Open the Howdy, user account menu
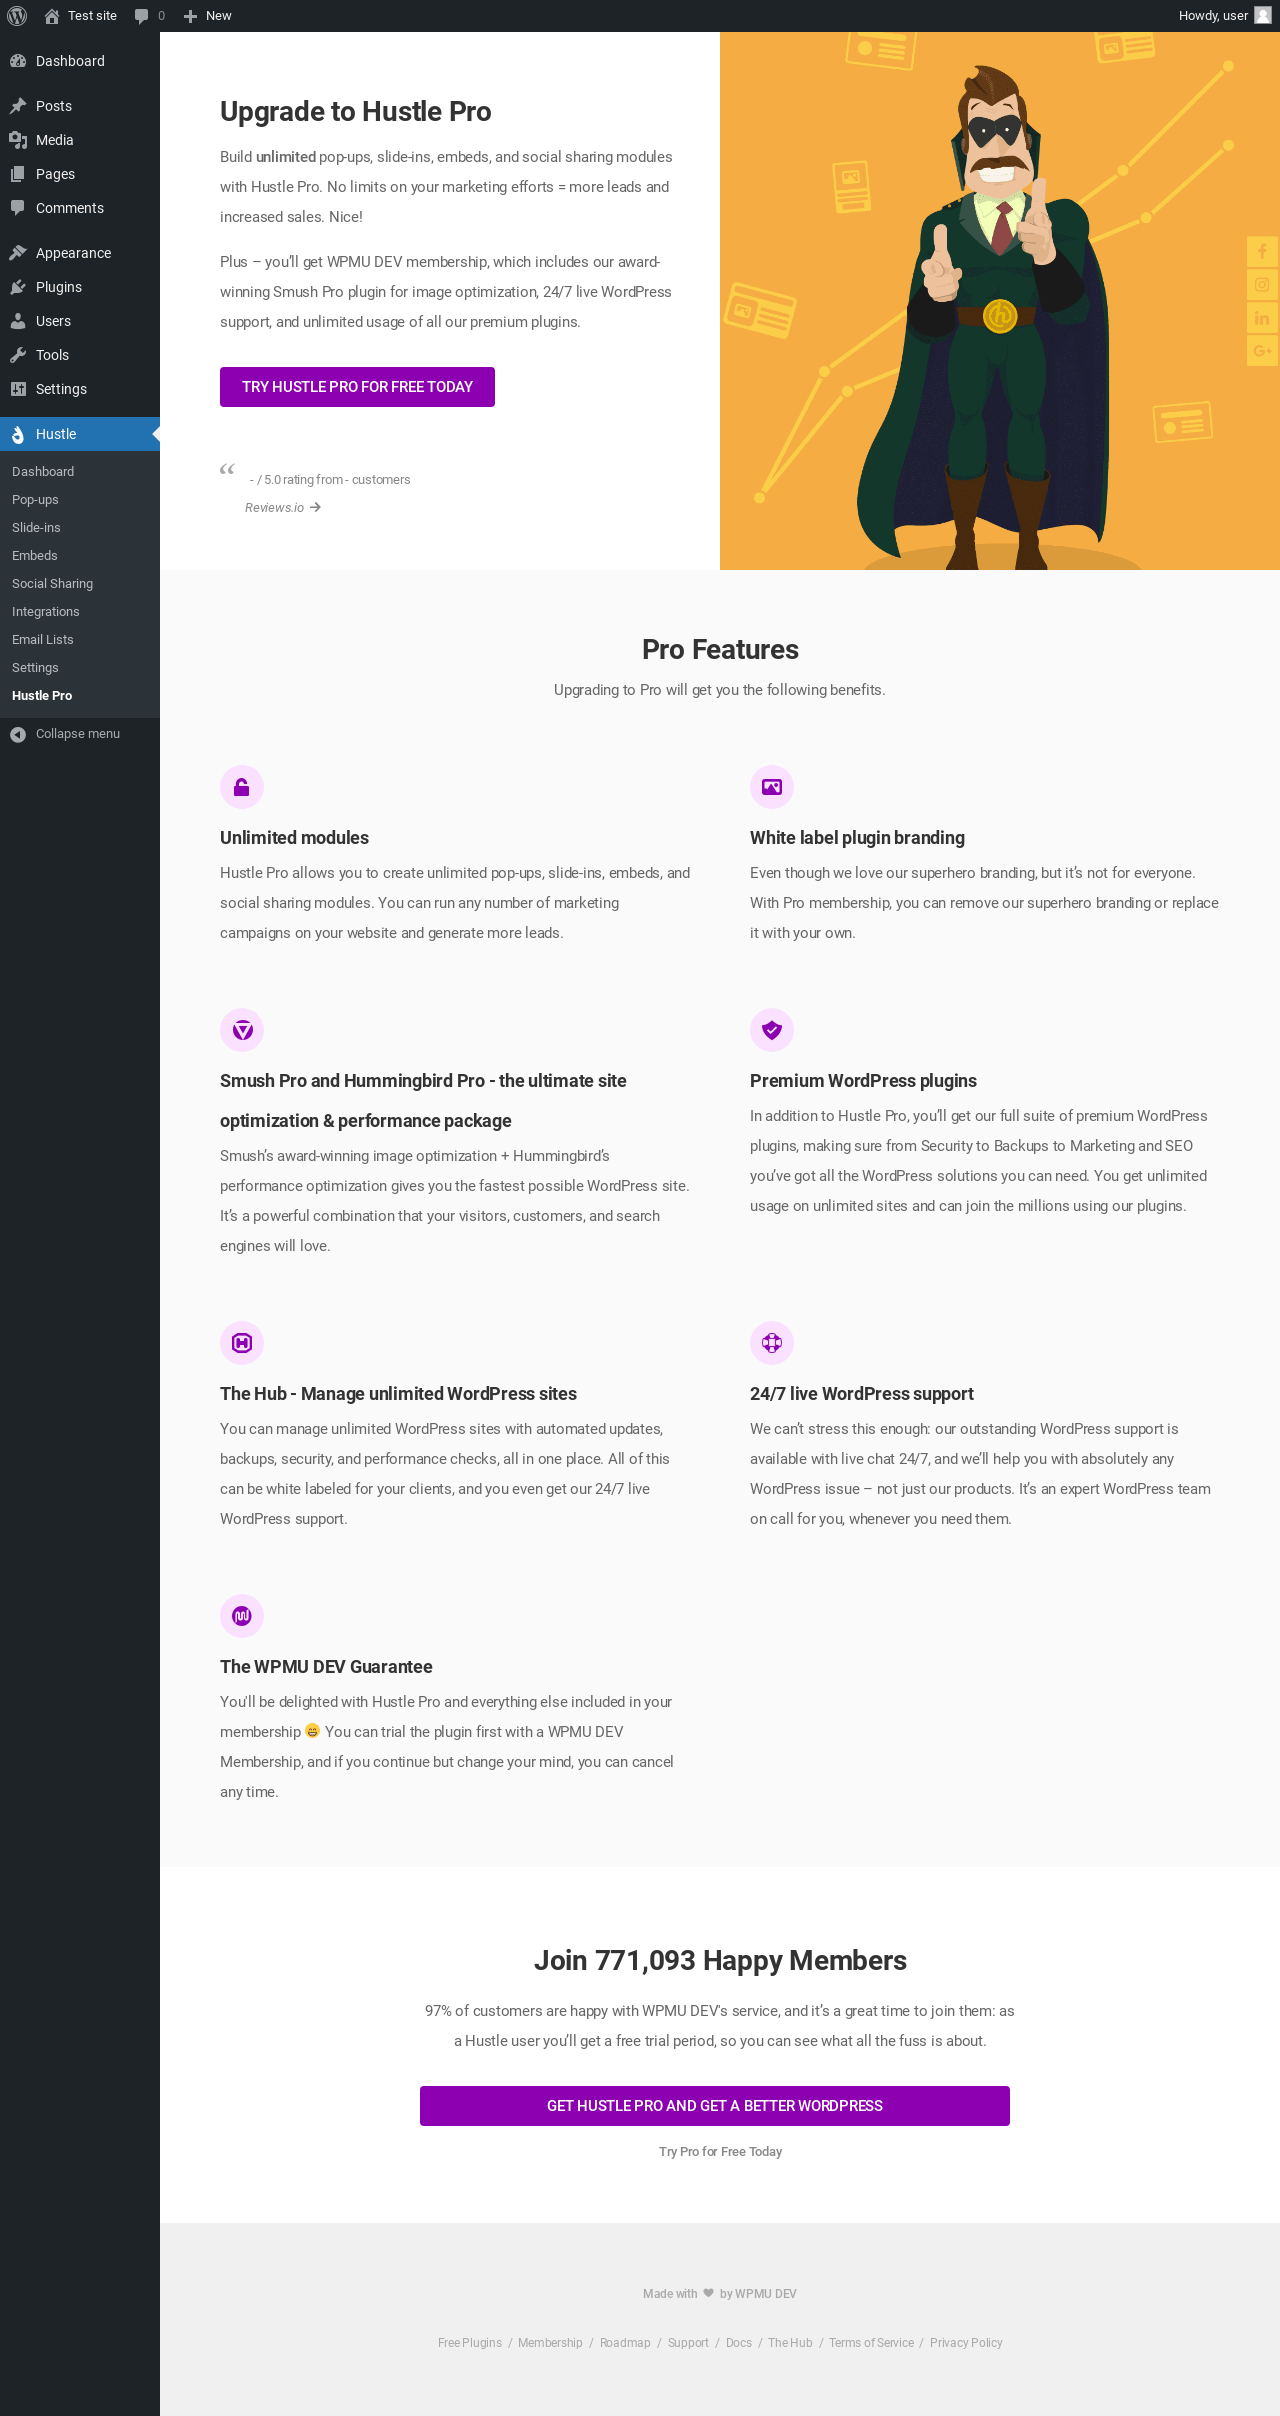The width and height of the screenshot is (1280, 2416). click(x=1213, y=16)
